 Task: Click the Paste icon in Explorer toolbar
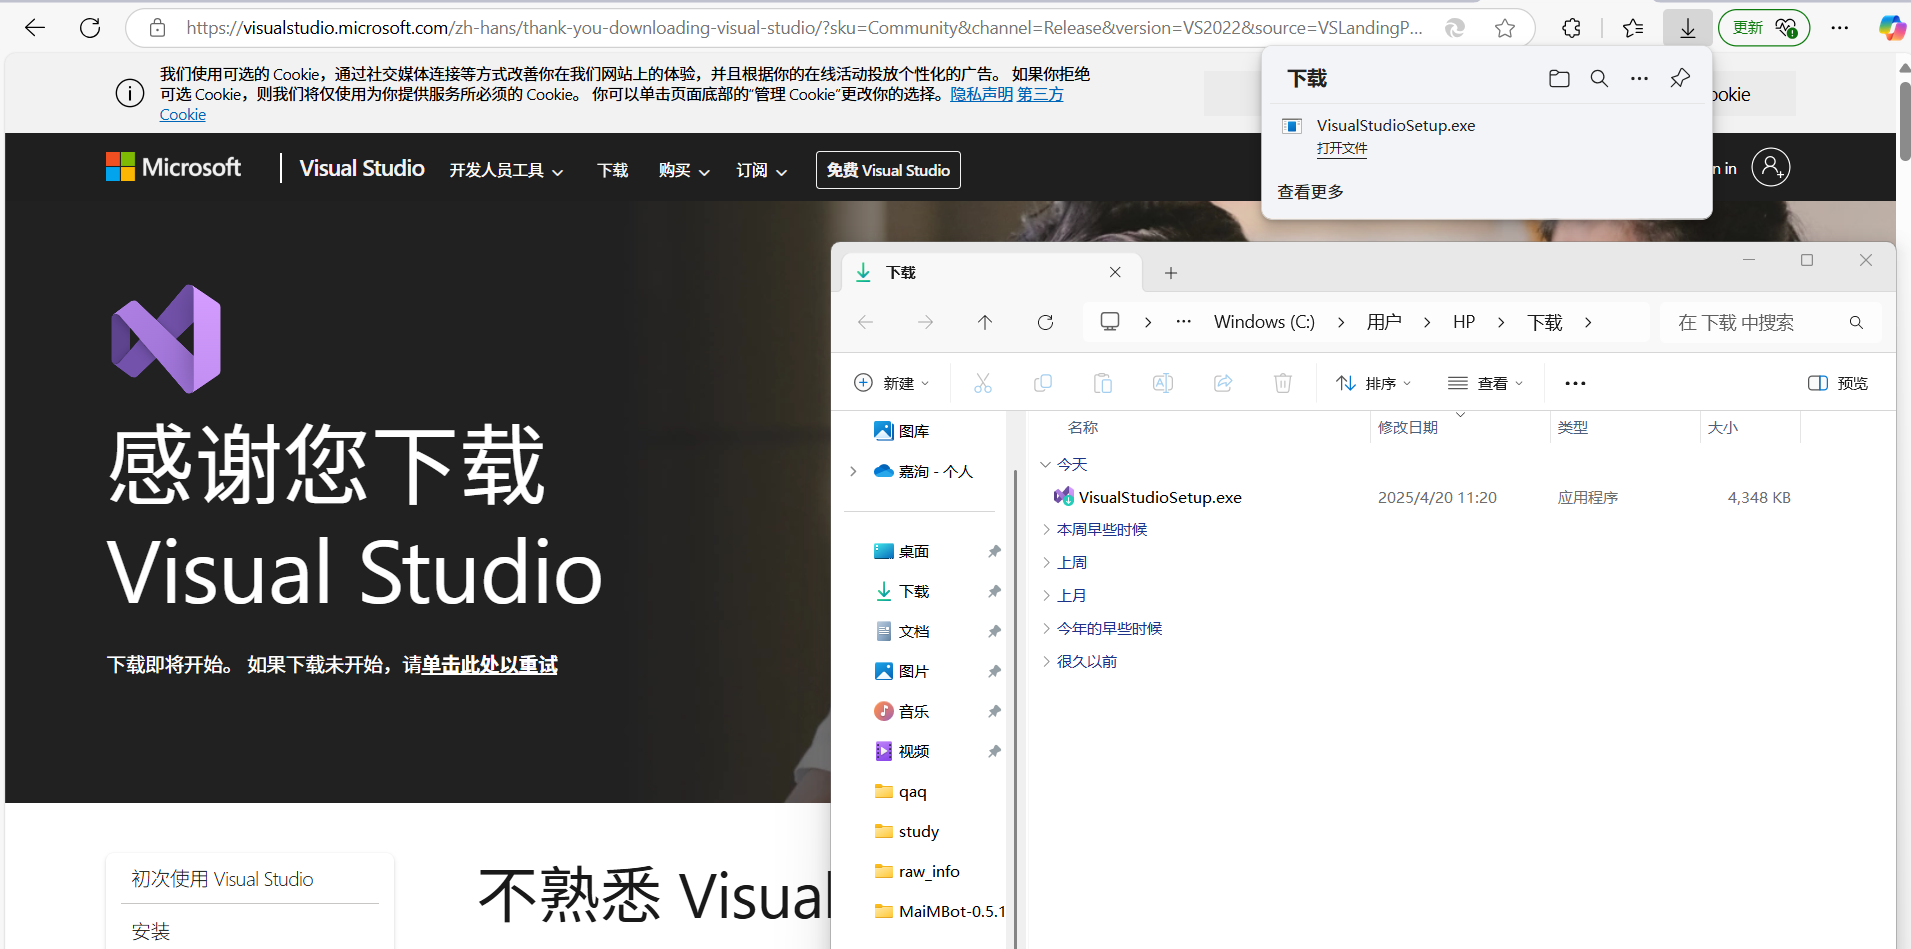[1103, 383]
